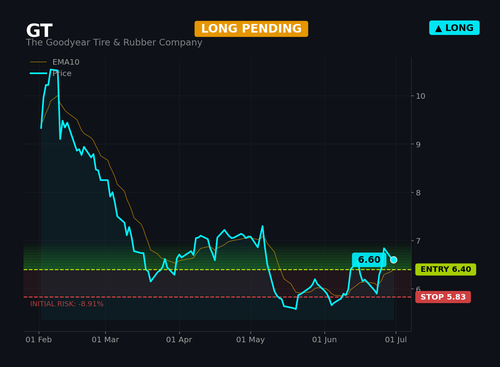The image size is (500, 367).
Task: Click the LONG direction badge
Action: click(x=454, y=28)
